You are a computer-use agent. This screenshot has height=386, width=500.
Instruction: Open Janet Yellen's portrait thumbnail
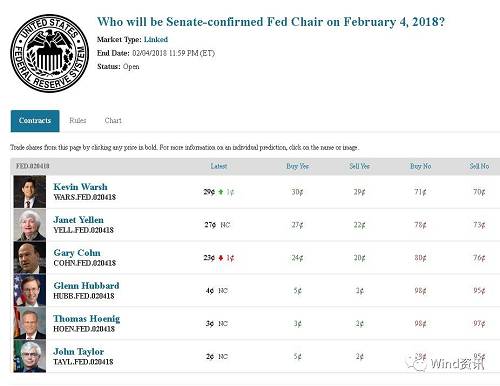30,225
